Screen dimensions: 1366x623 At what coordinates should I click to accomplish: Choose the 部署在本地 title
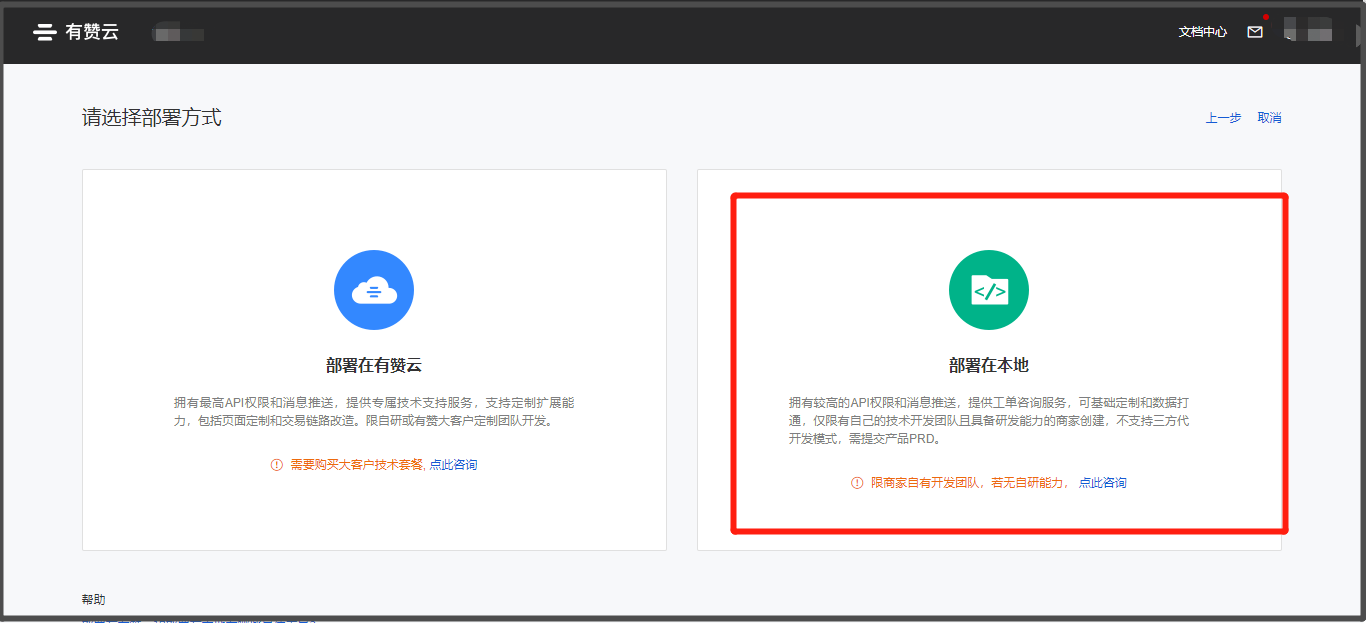pyautogui.click(x=989, y=366)
